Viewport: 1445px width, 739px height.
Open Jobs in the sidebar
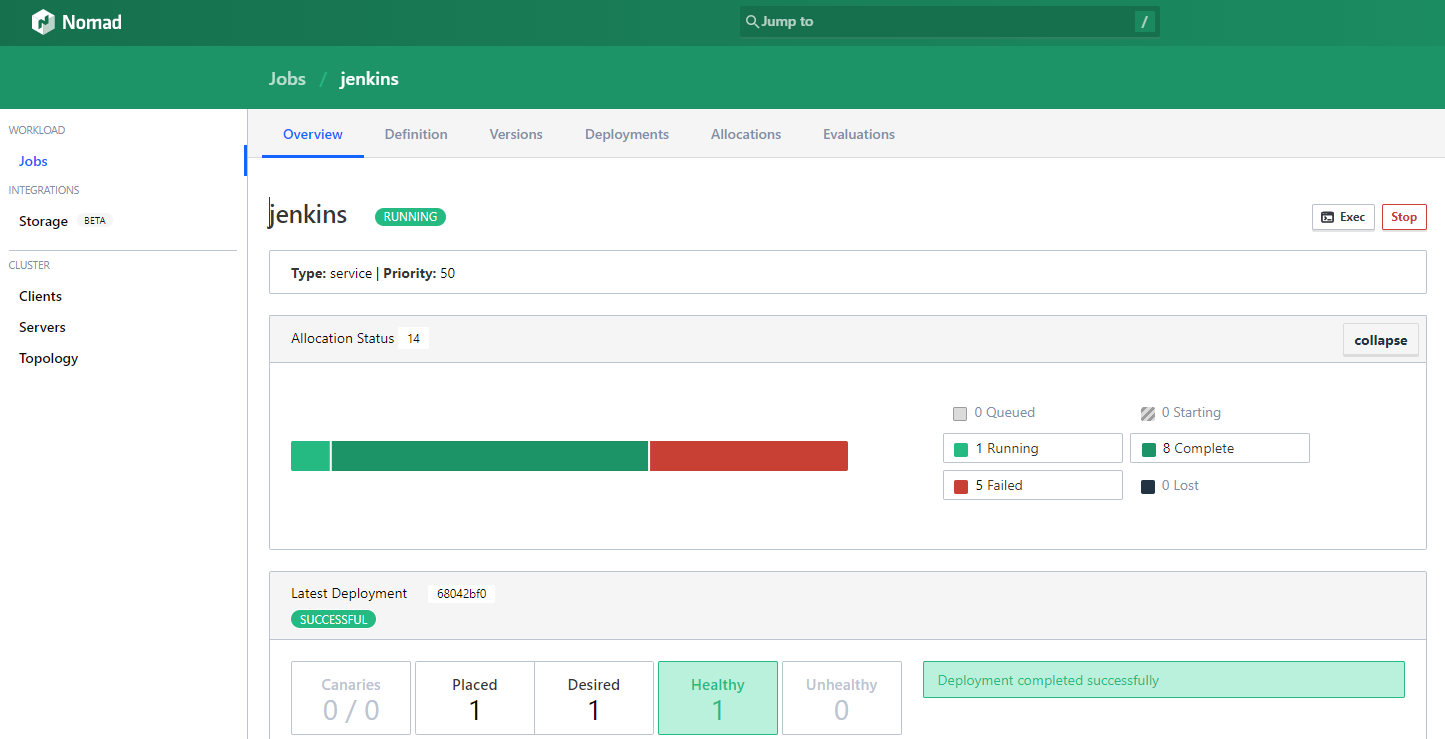click(x=33, y=161)
